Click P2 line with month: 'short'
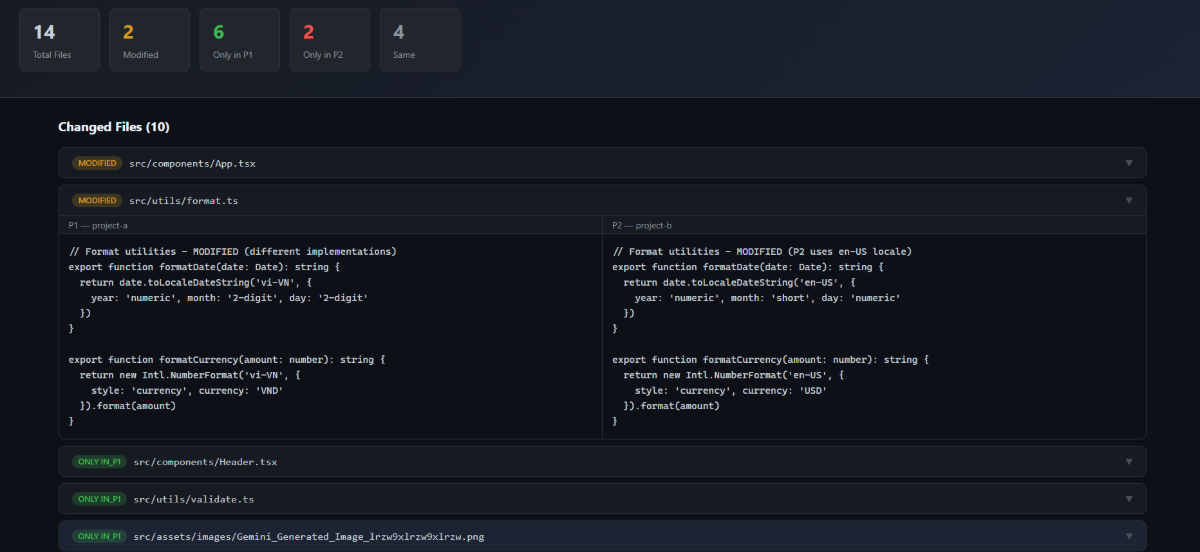The image size is (1200, 552). [x=767, y=298]
